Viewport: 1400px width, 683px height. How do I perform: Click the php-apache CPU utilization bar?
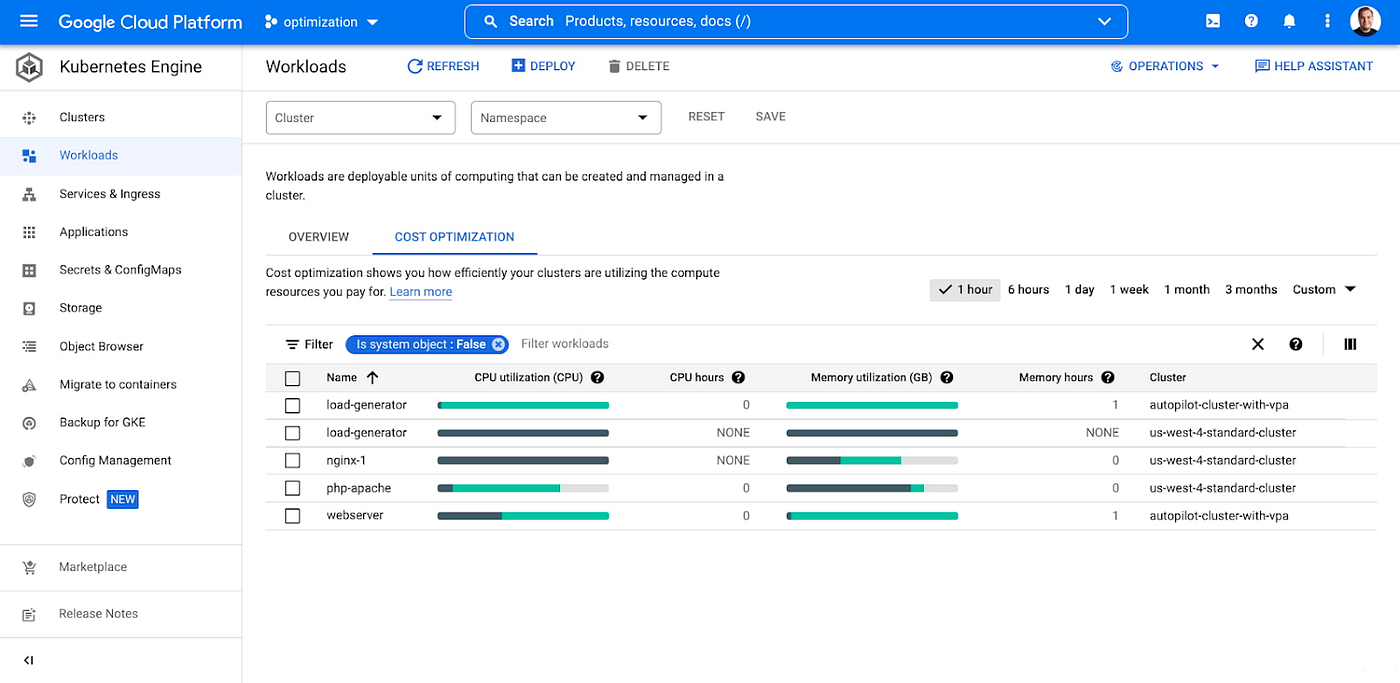[523, 488]
